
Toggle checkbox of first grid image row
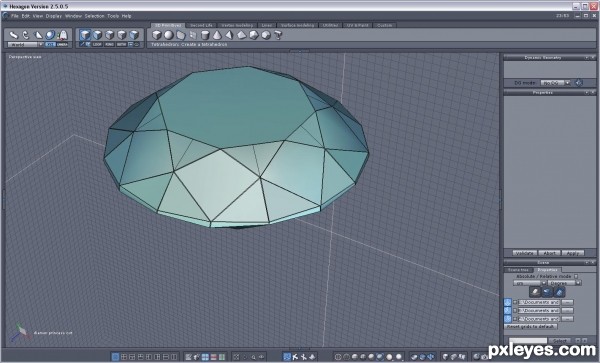[515, 302]
